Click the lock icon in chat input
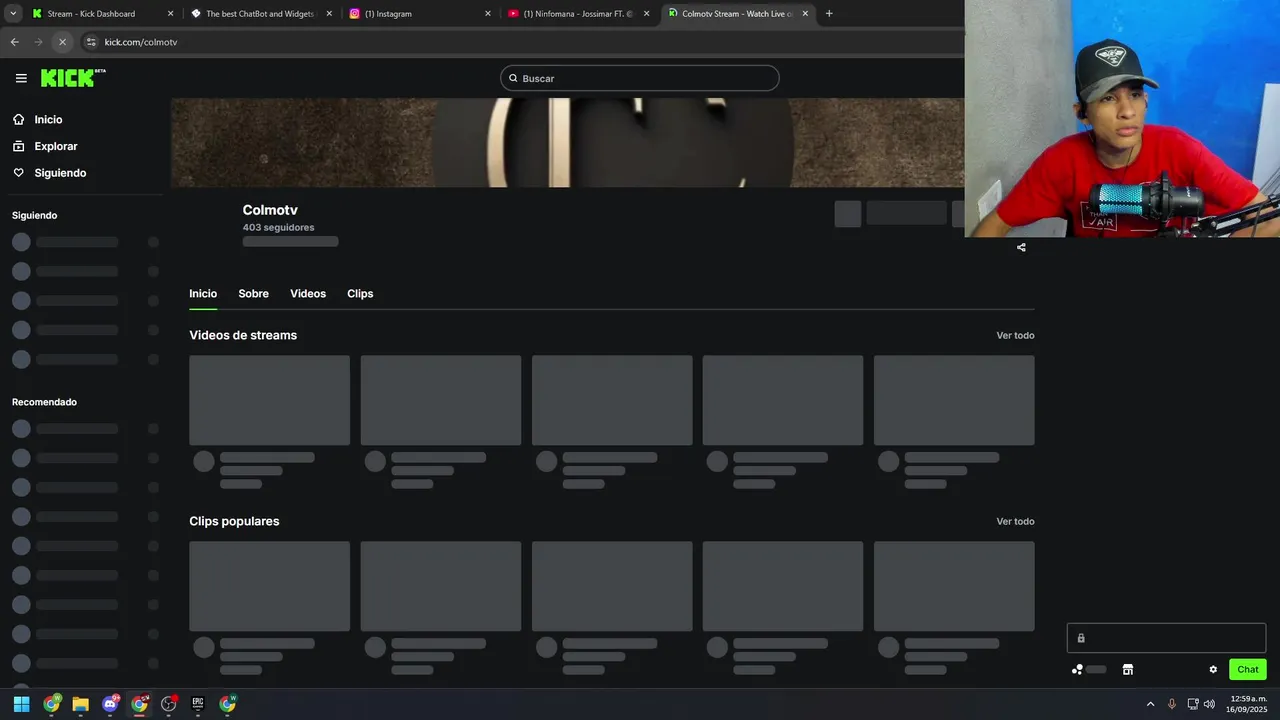 pyautogui.click(x=1080, y=638)
